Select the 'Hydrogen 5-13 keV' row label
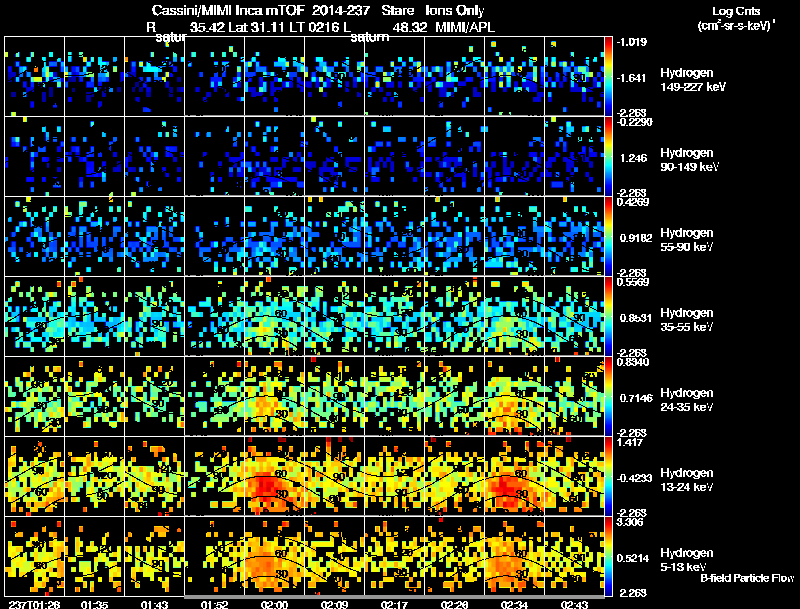800x609 pixels. (x=686, y=560)
